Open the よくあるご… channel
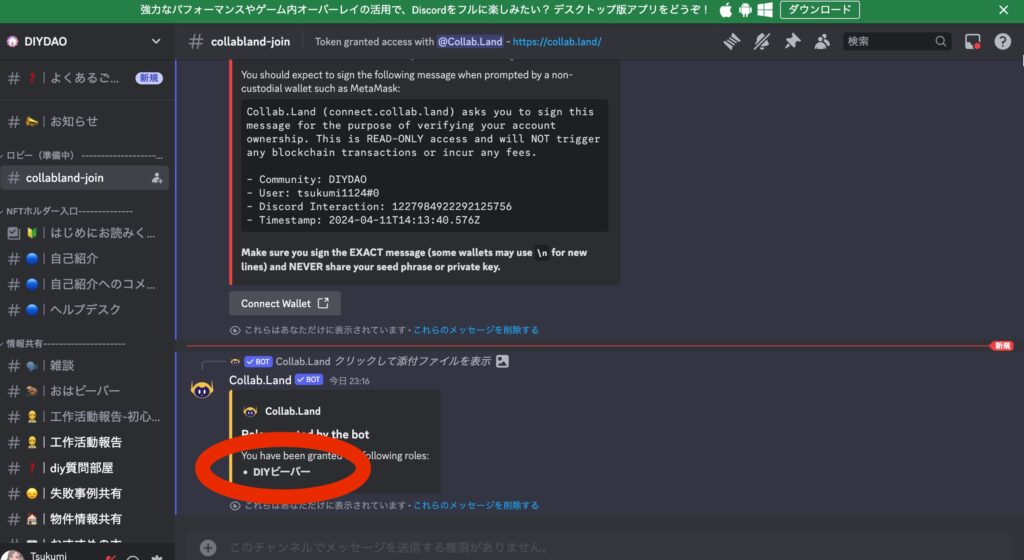 click(85, 78)
